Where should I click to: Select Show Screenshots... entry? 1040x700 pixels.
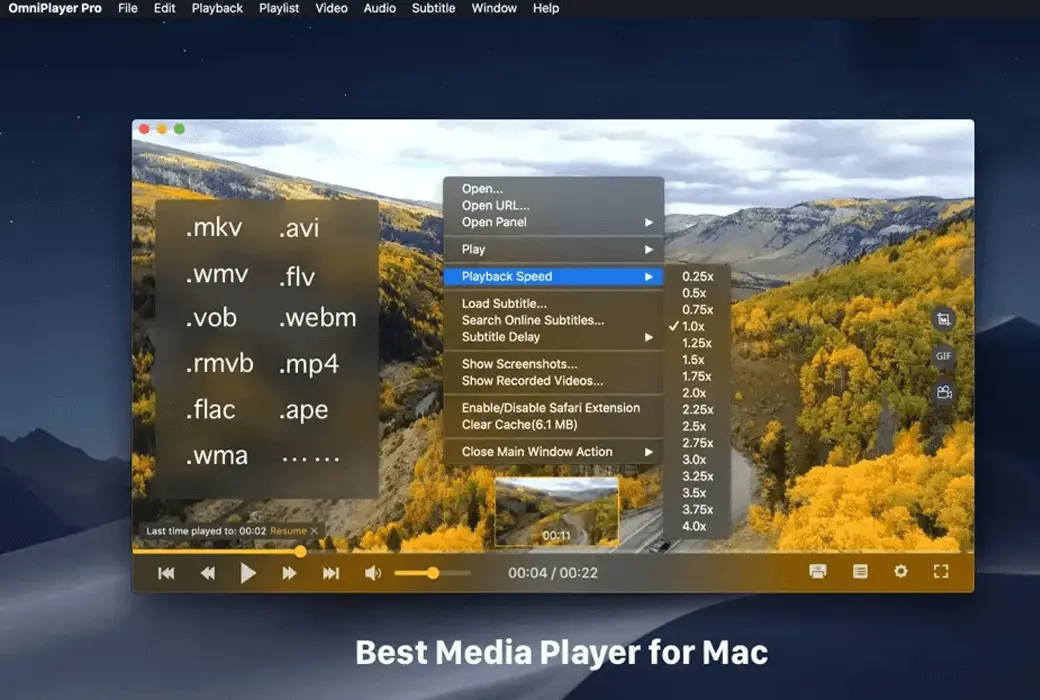point(553,364)
